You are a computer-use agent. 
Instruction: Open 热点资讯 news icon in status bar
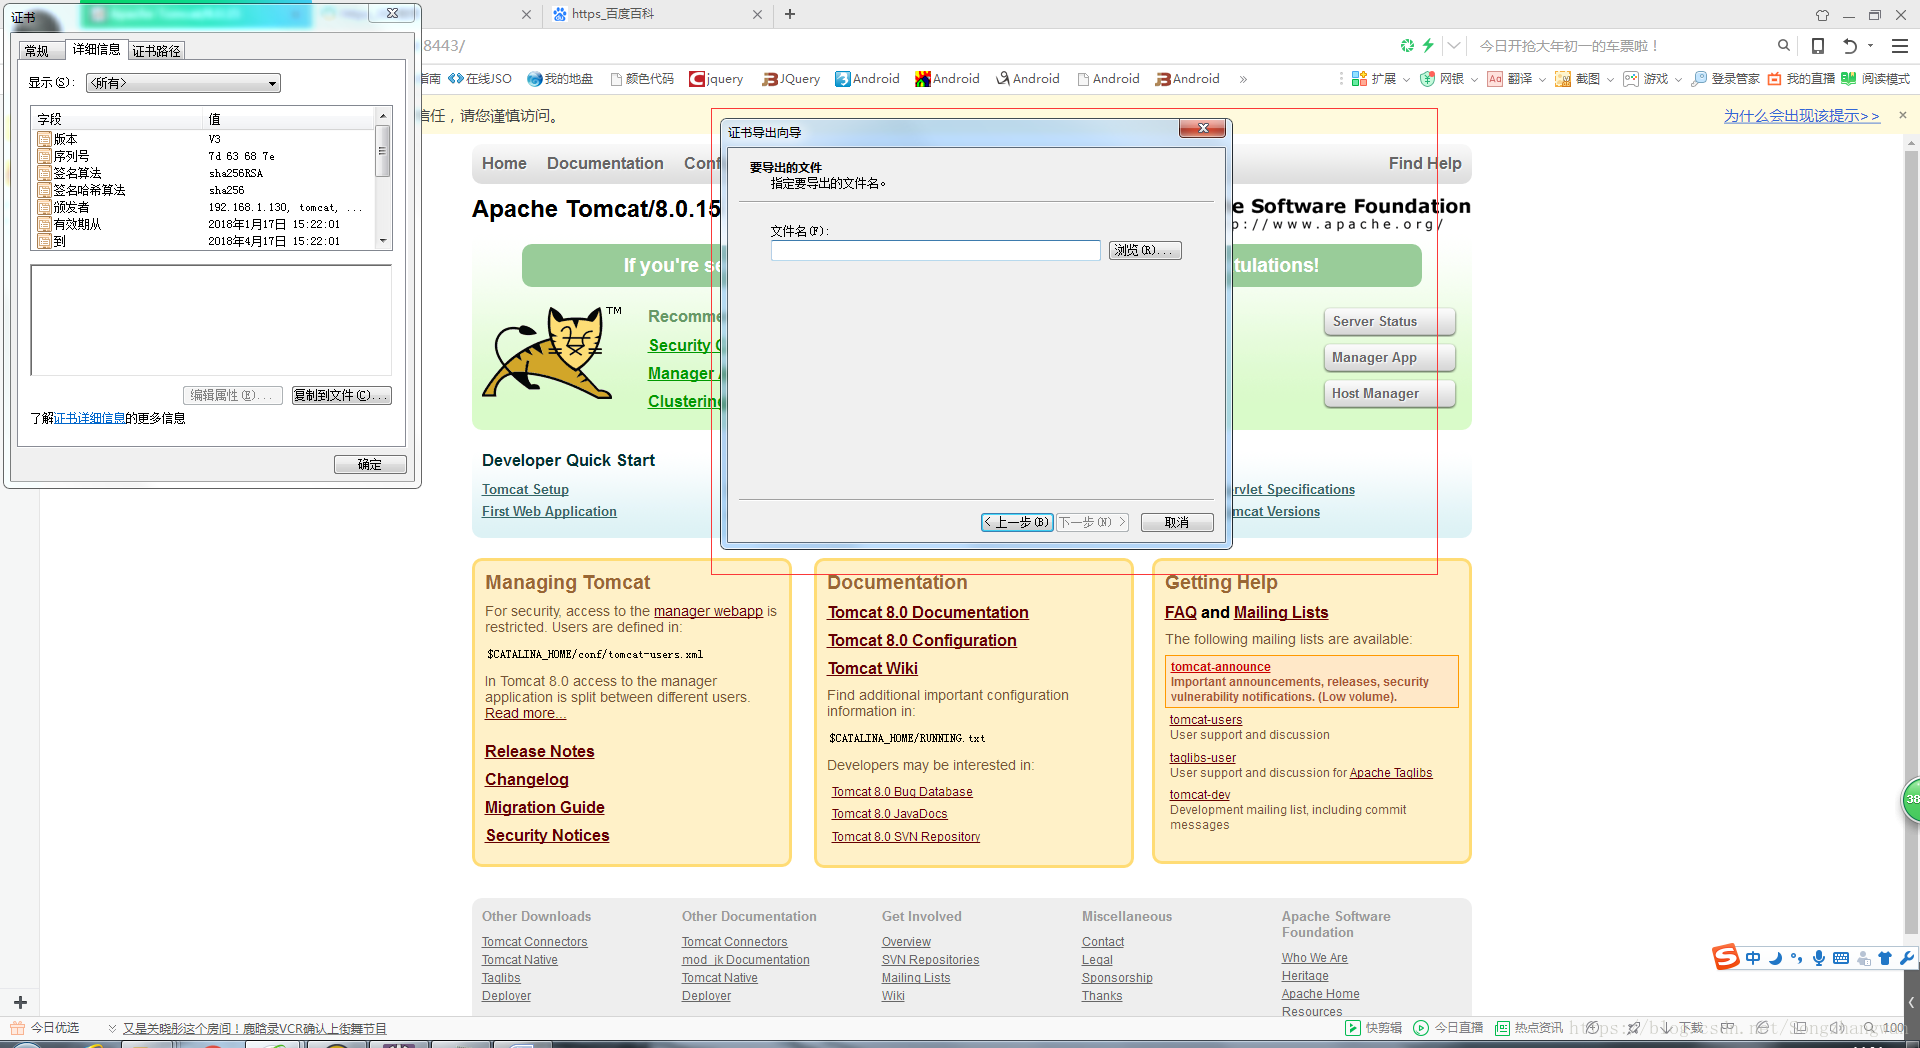[1502, 1028]
